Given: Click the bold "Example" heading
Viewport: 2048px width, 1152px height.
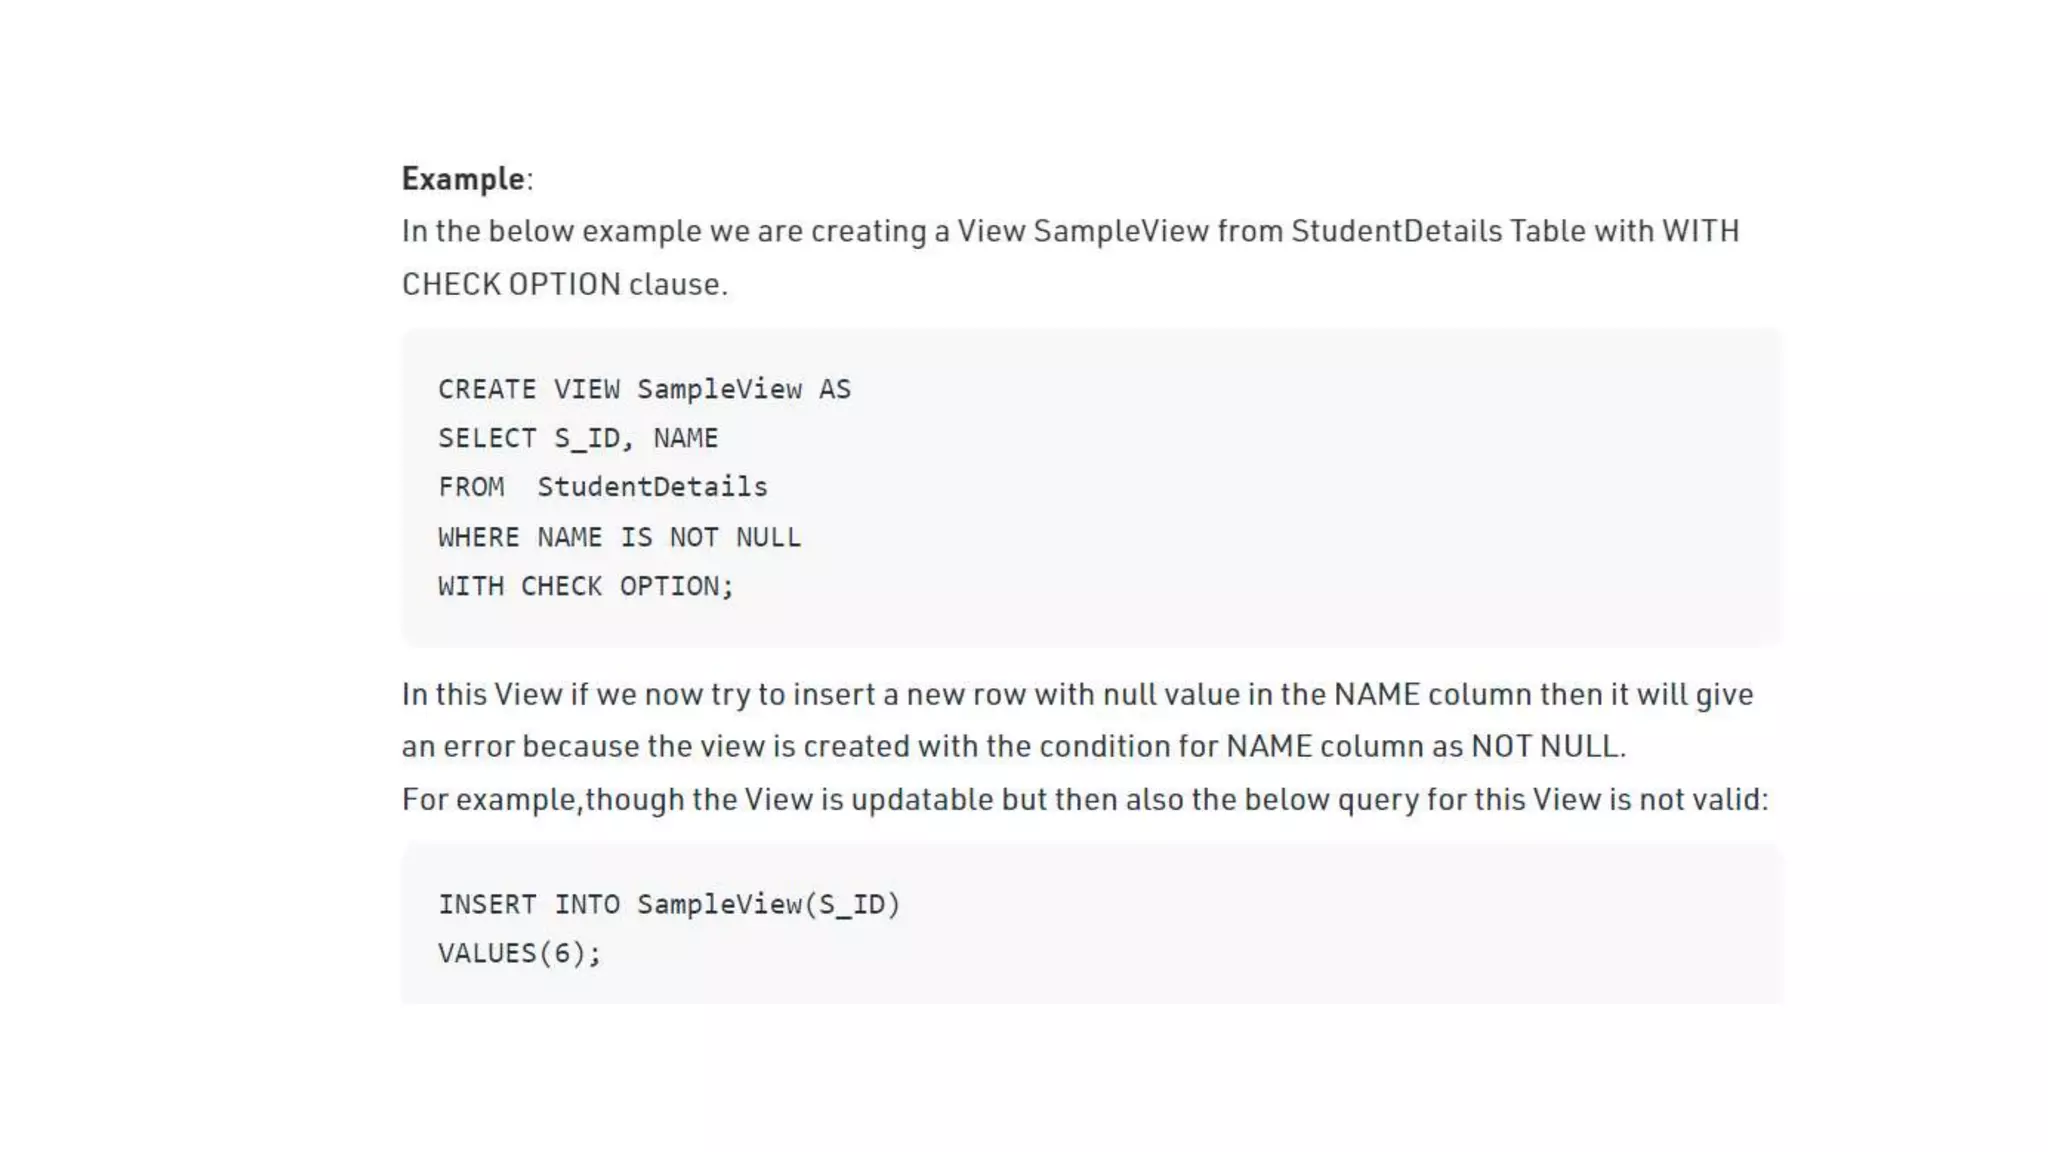Looking at the screenshot, I should (463, 179).
